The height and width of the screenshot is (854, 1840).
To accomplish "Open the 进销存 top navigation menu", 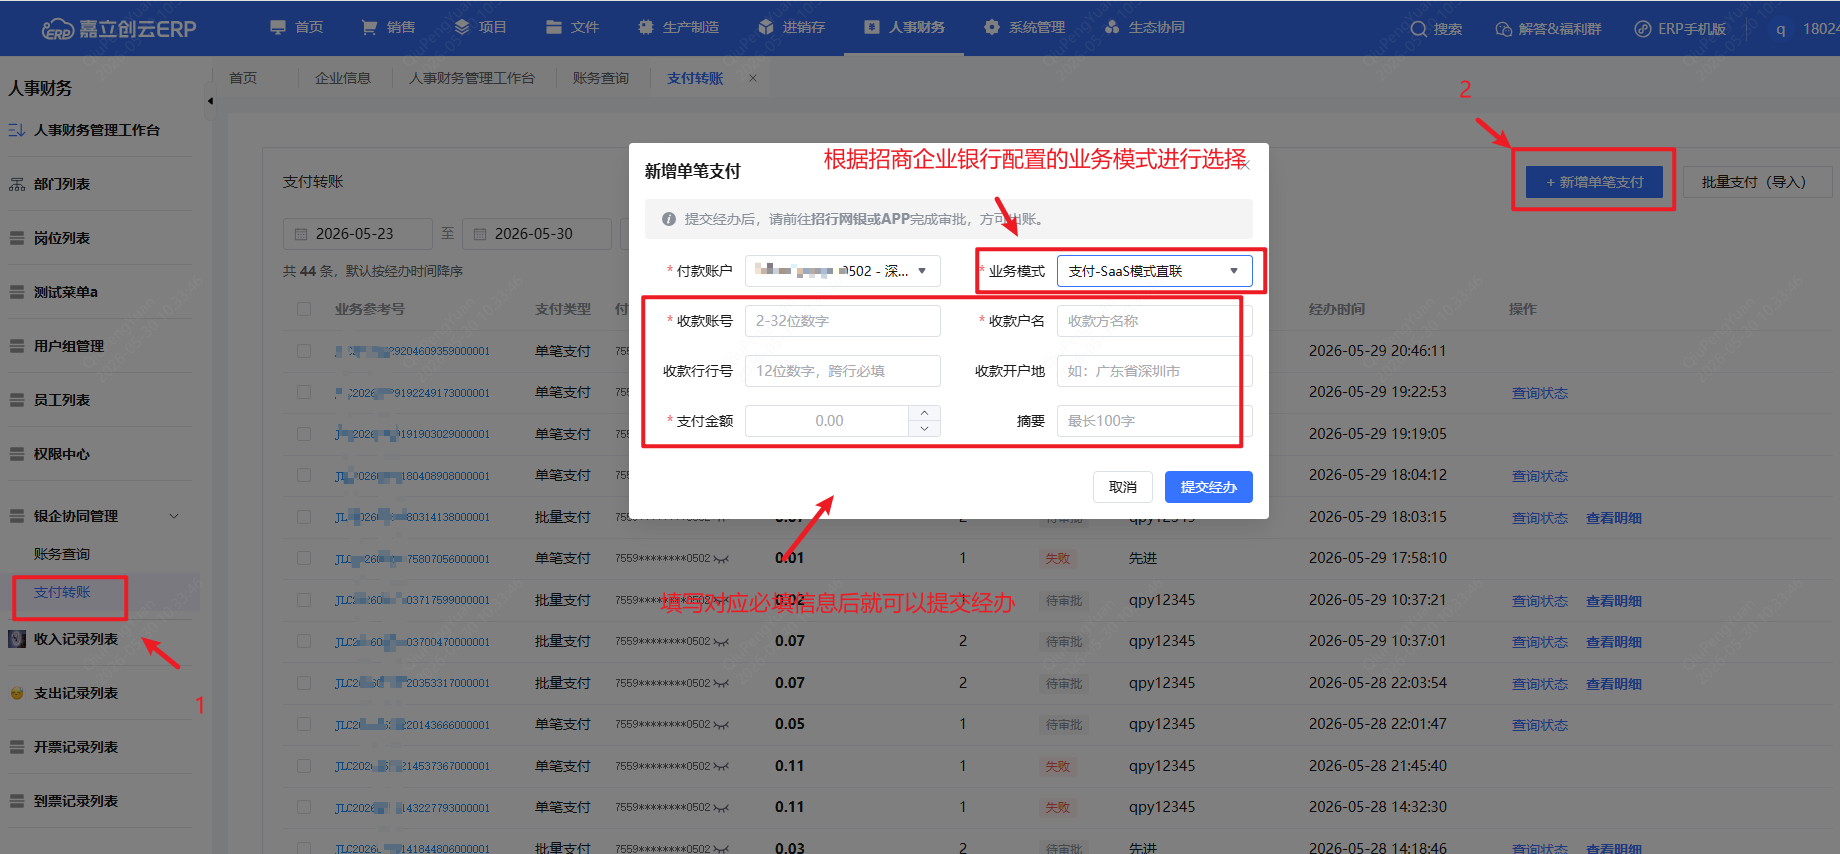I will 792,27.
